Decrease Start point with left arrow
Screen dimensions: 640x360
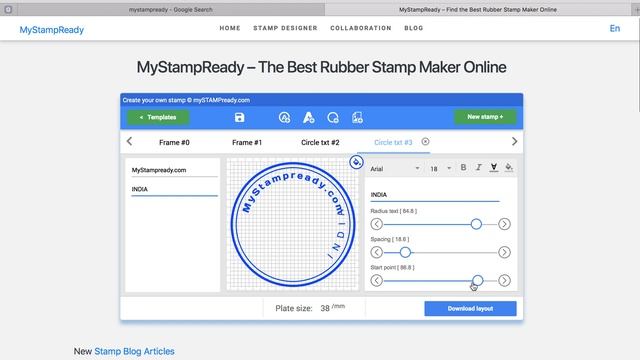click(376, 280)
